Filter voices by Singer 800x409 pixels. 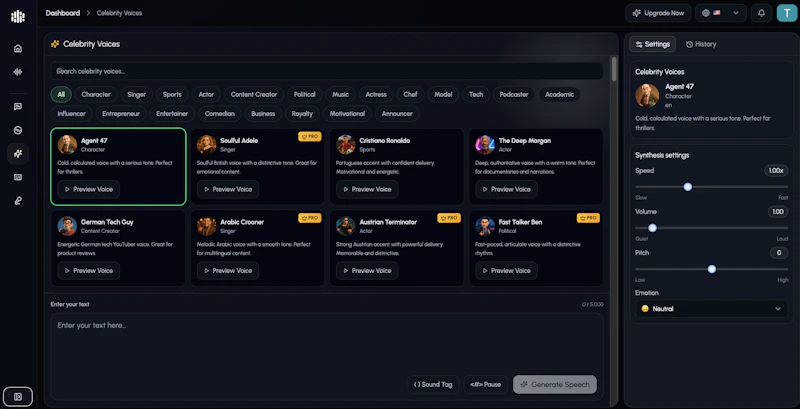pyautogui.click(x=137, y=94)
